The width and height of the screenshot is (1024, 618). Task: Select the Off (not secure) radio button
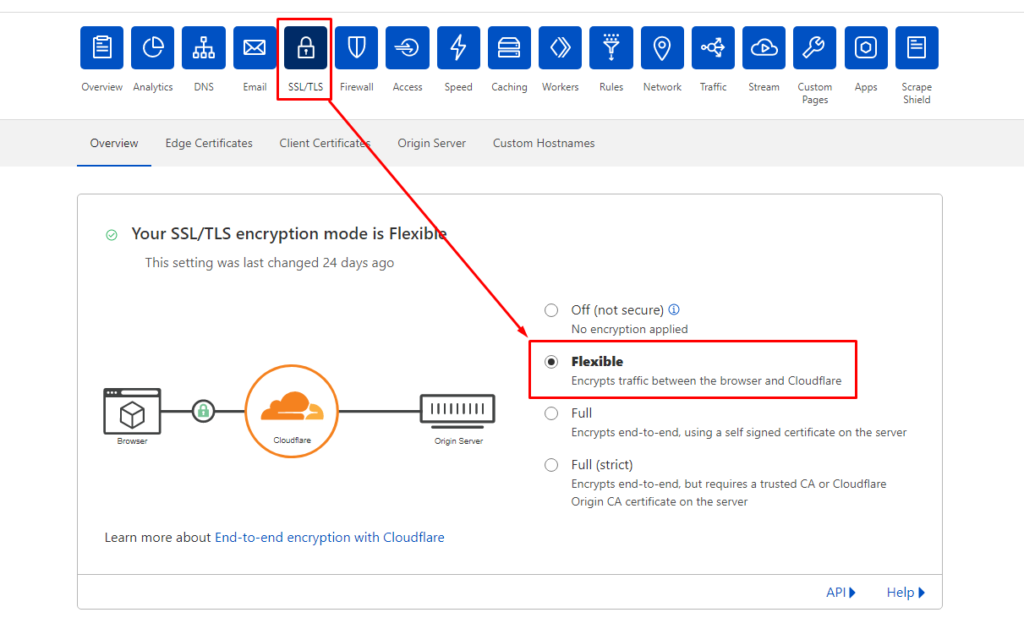tap(551, 310)
